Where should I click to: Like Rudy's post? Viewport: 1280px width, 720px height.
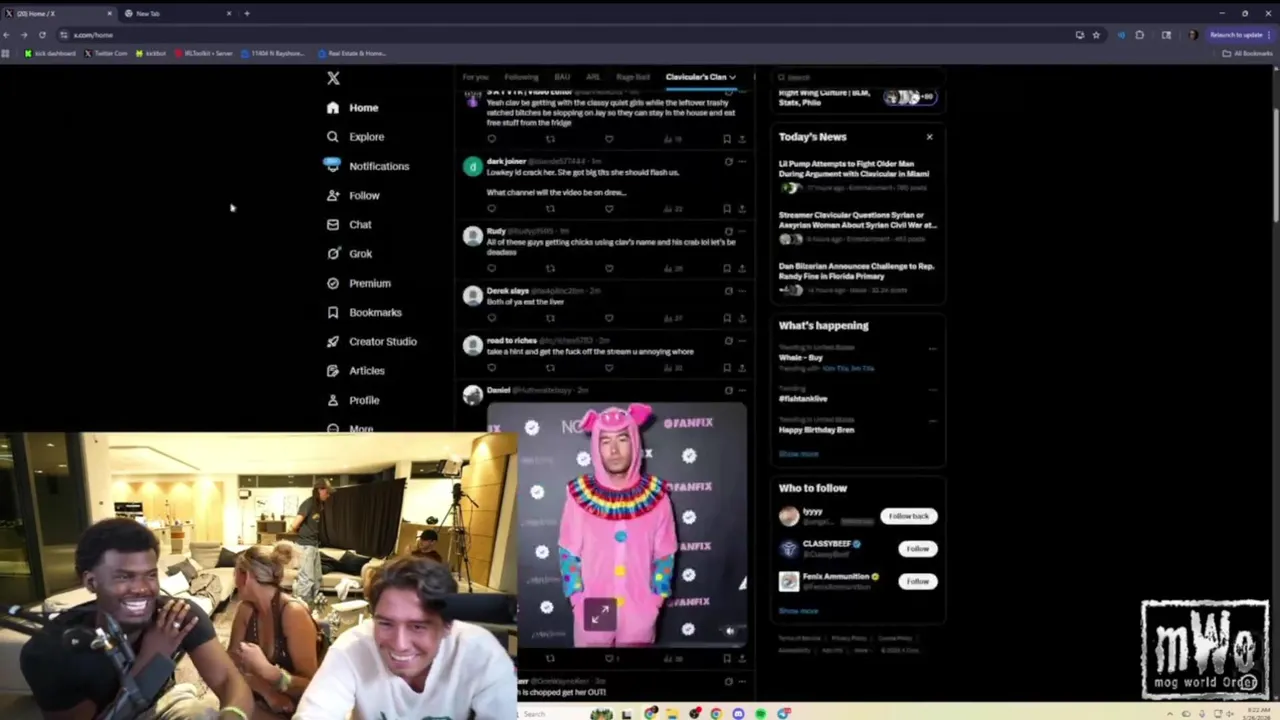609,268
